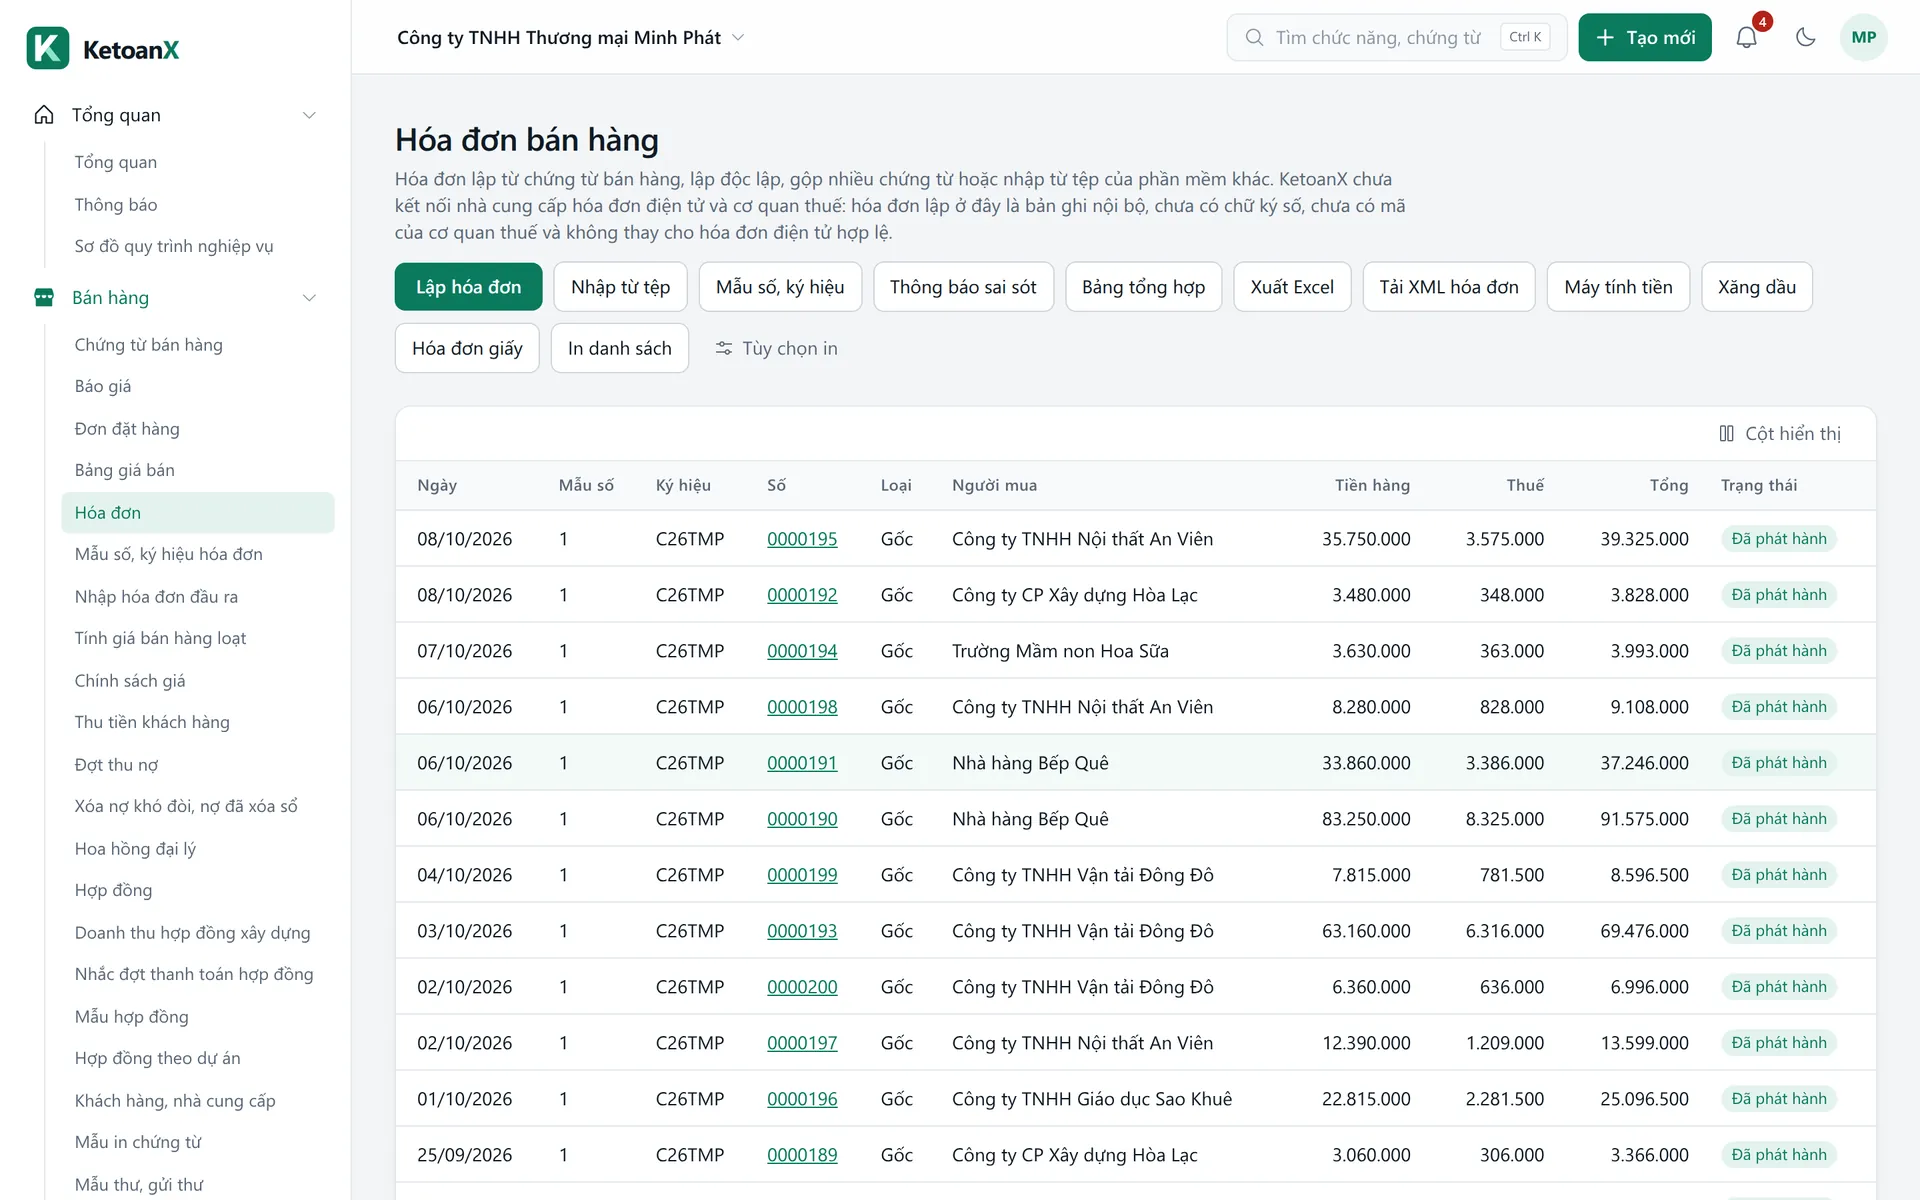Click the Xăng dầu button

point(1757,287)
